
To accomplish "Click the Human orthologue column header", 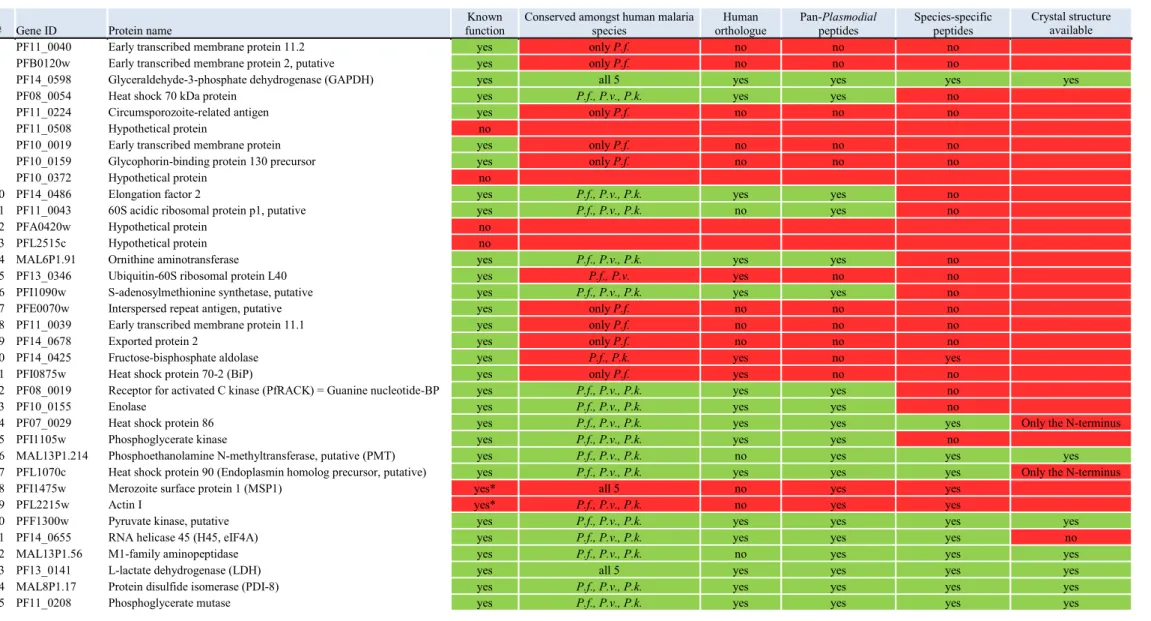I will tap(740, 23).
